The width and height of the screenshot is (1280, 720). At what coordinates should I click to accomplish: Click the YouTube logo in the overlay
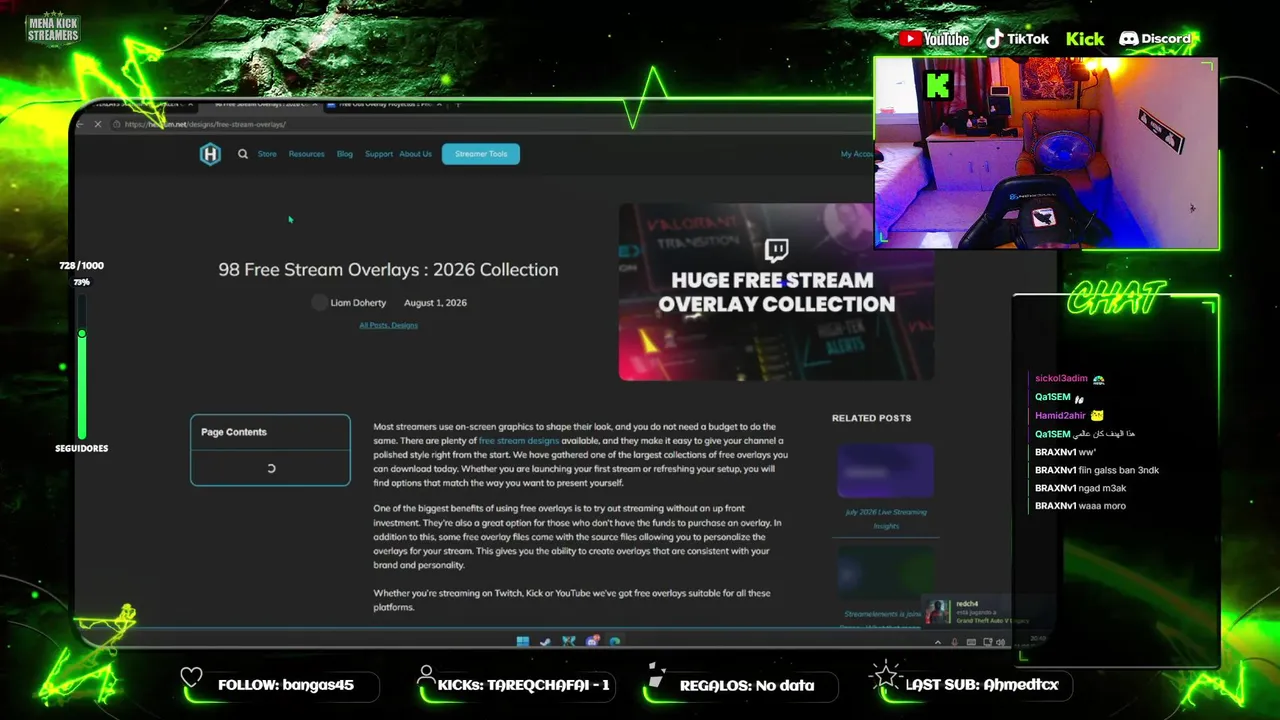pos(934,39)
